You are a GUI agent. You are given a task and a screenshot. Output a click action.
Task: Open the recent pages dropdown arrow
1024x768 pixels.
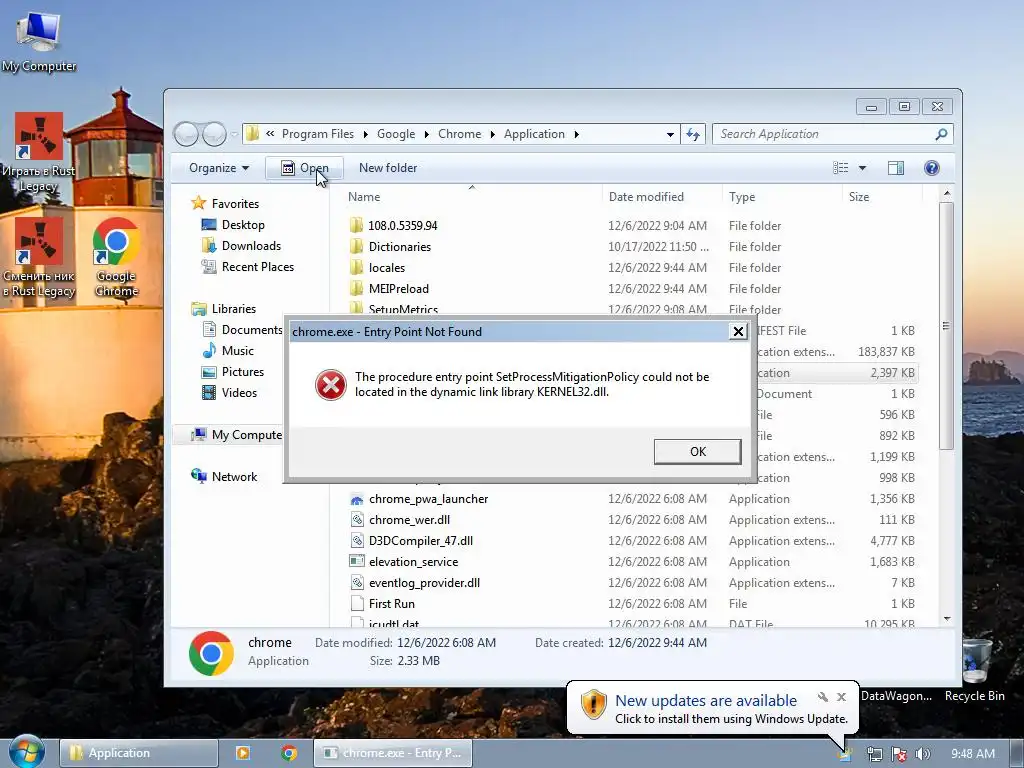[234, 134]
